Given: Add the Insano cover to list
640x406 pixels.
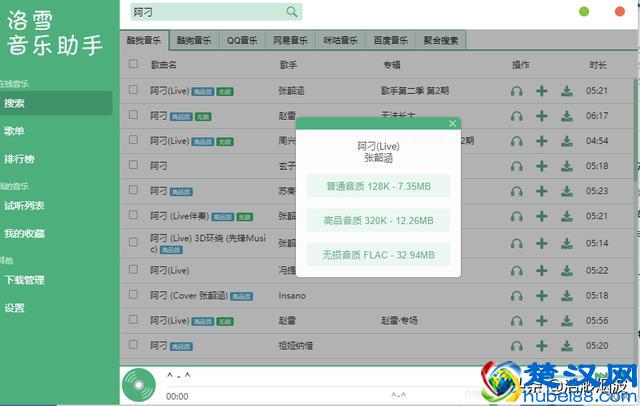Looking at the screenshot, I should click(542, 296).
